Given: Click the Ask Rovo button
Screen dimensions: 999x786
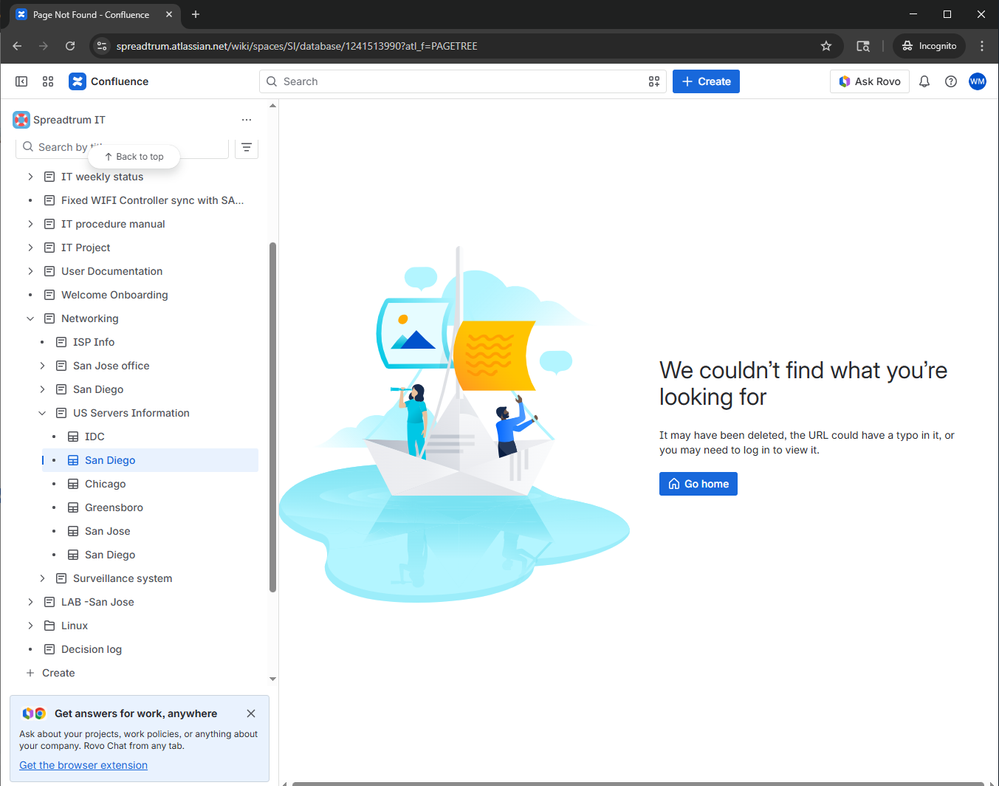Looking at the screenshot, I should click(x=870, y=82).
